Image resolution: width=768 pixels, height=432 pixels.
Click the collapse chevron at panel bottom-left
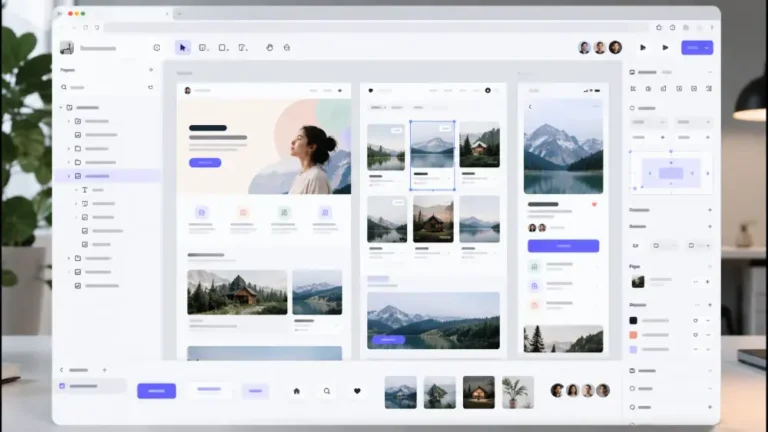pyautogui.click(x=61, y=370)
